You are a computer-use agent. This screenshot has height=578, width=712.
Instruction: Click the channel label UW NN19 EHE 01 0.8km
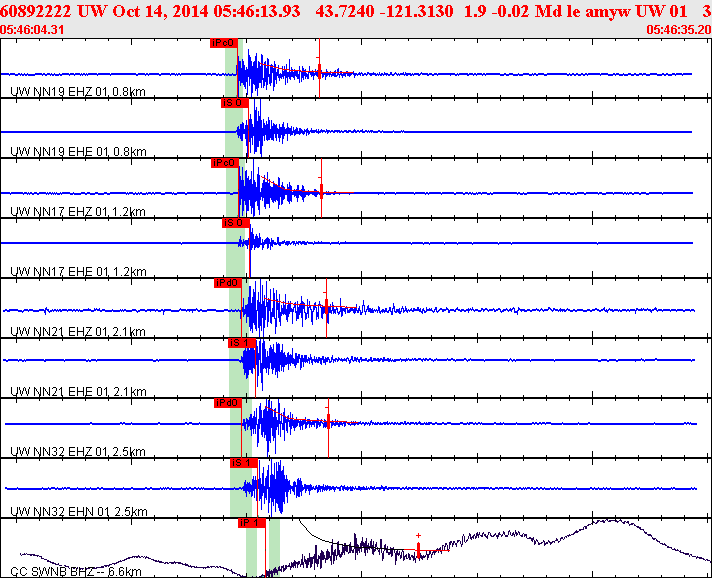coord(78,152)
